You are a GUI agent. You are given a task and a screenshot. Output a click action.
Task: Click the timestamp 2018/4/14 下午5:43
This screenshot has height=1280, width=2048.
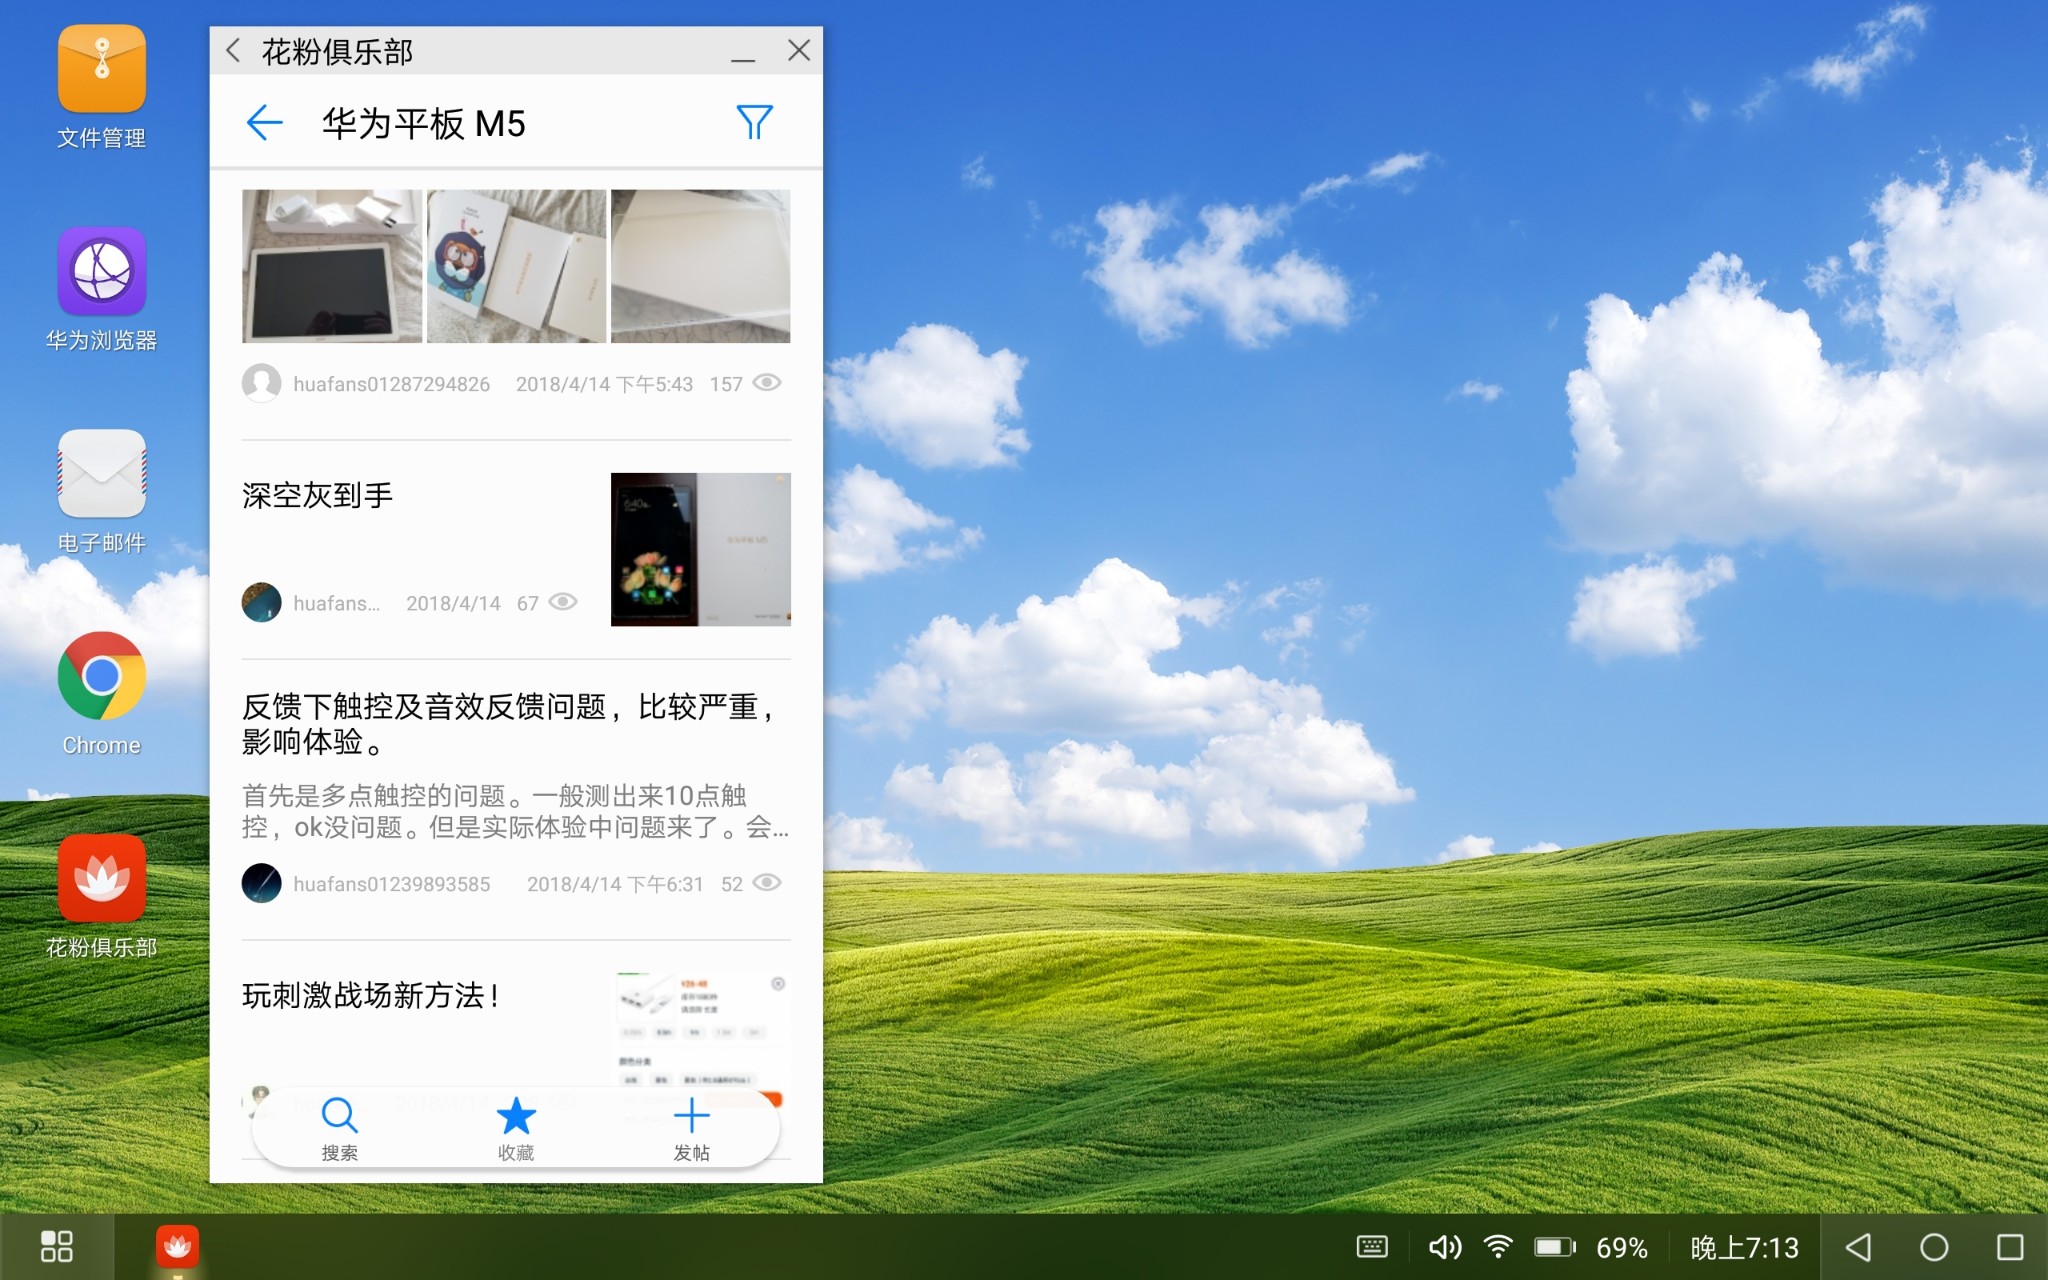tap(604, 384)
